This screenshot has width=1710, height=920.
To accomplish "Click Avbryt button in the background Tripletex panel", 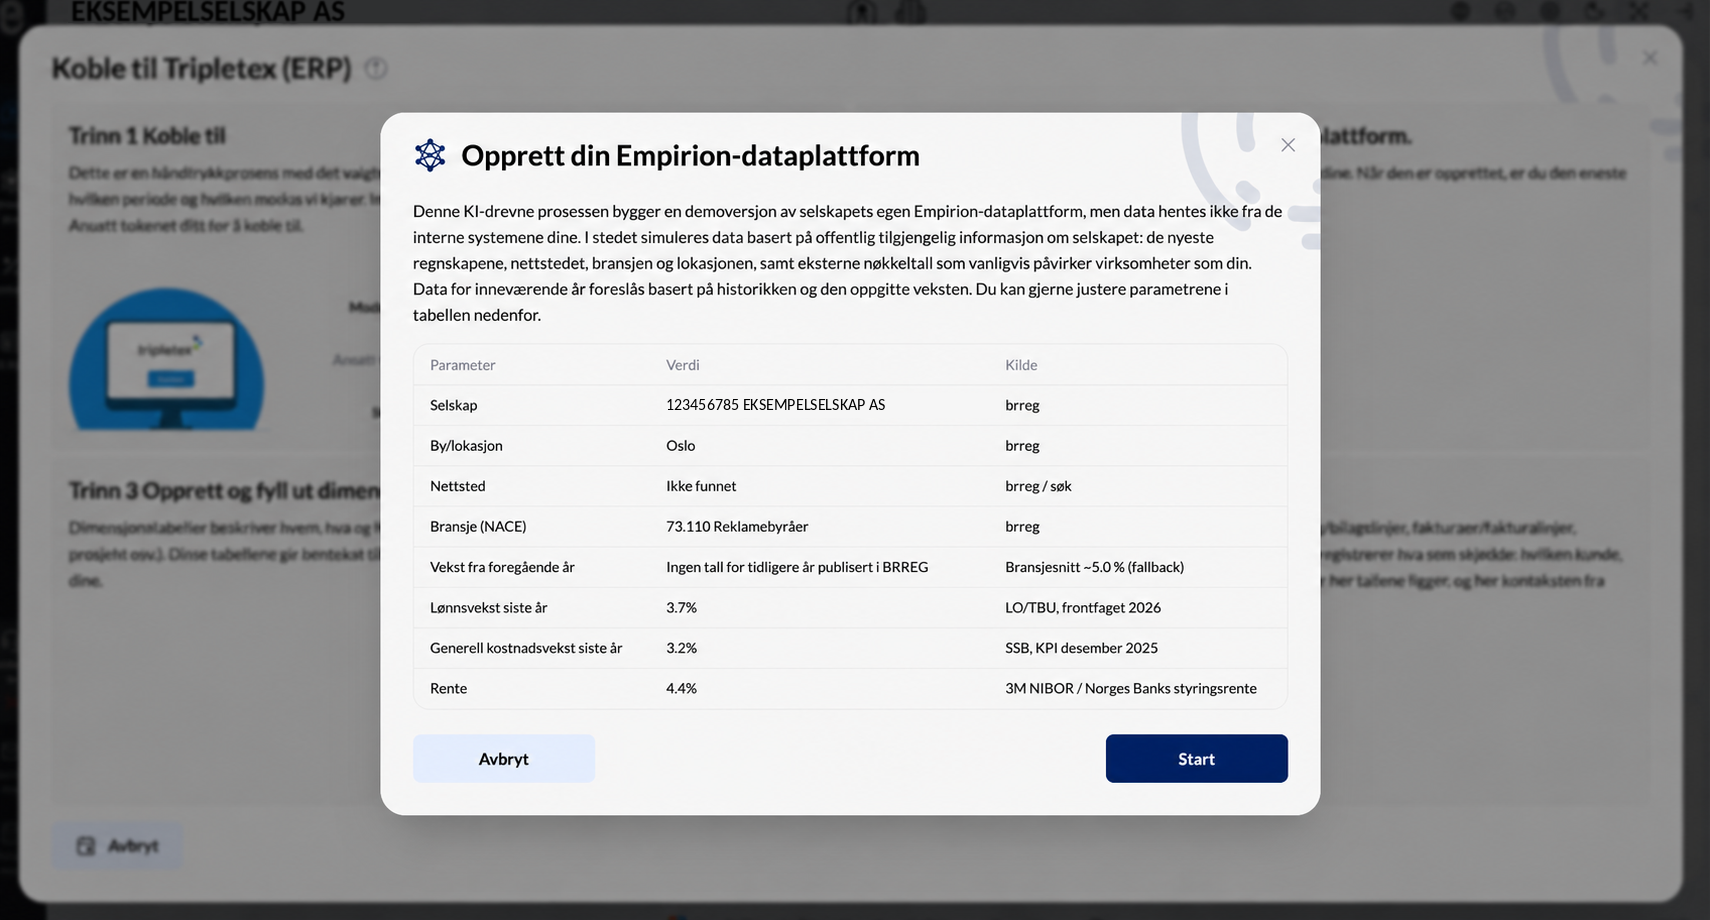I will pyautogui.click(x=118, y=846).
